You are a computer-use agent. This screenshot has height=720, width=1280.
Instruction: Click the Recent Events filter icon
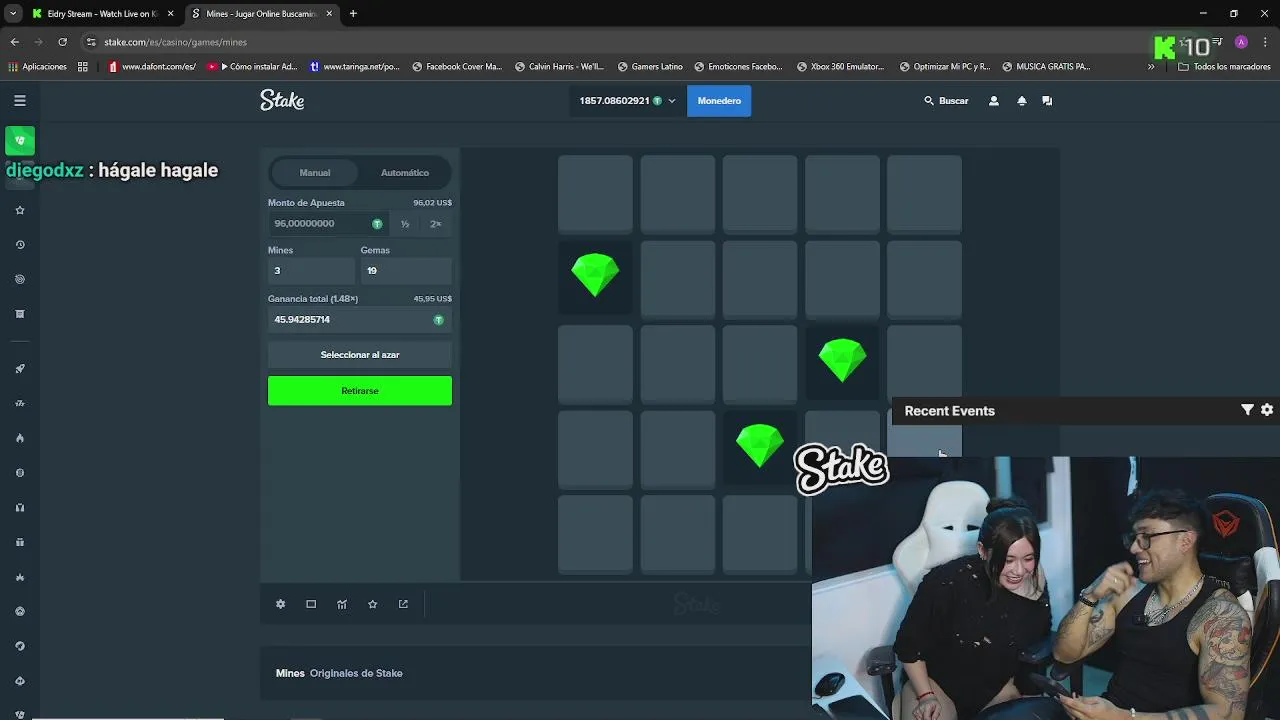click(x=1247, y=410)
